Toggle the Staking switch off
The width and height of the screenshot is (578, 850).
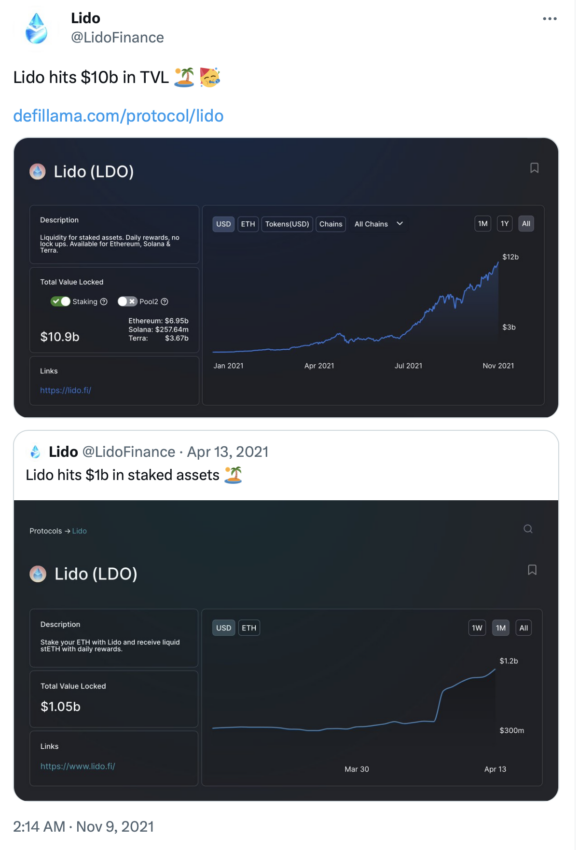(x=60, y=301)
